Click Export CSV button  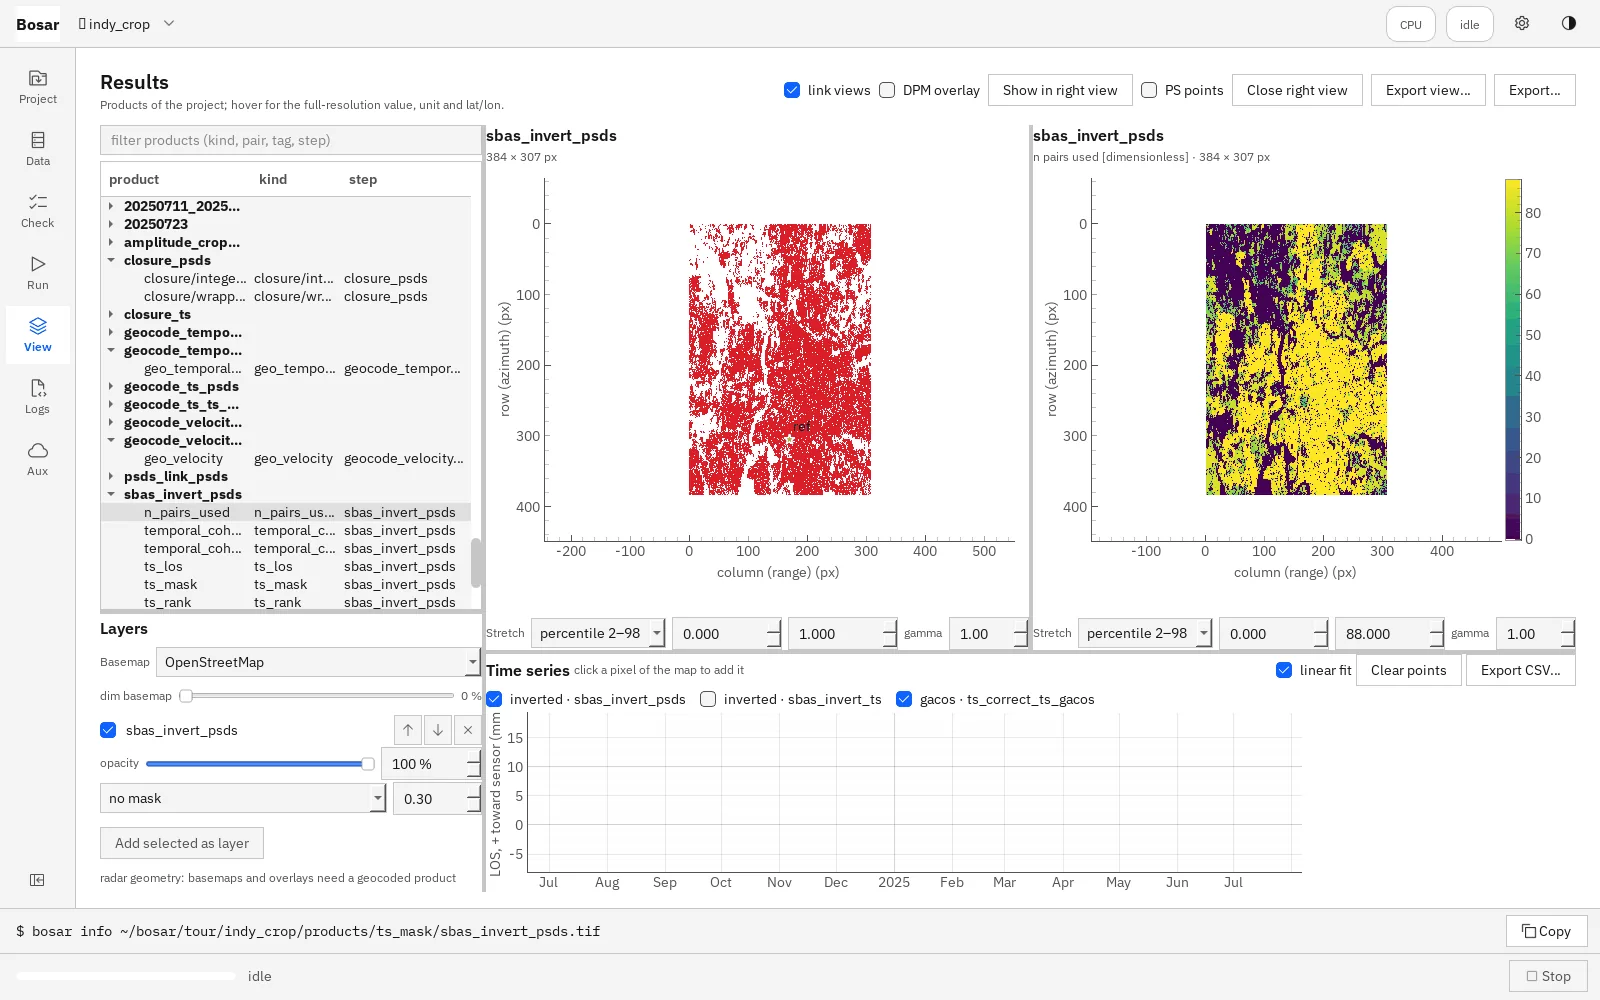1521,670
